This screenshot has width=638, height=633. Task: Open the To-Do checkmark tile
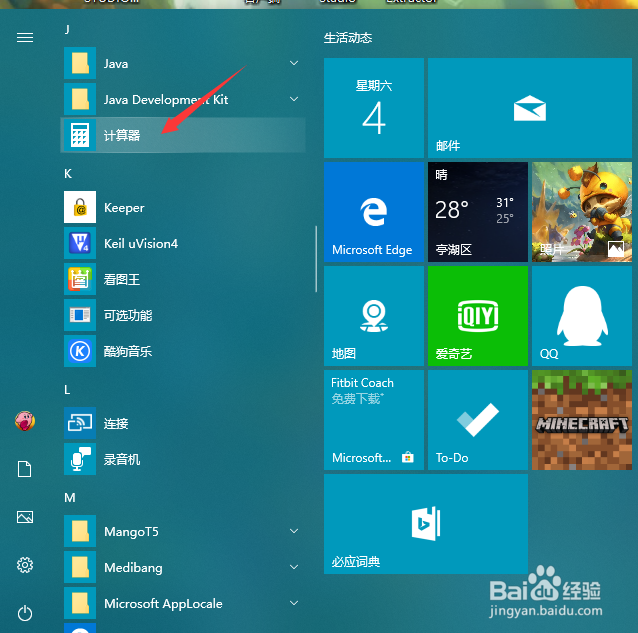coord(478,420)
